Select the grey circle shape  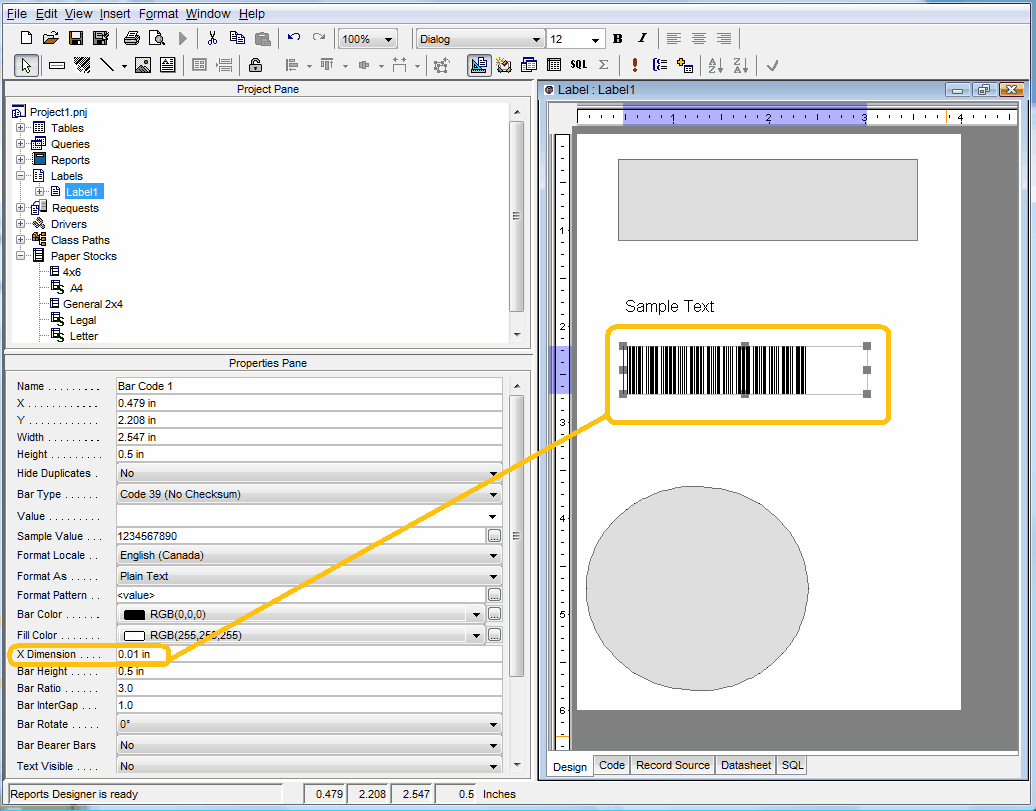pos(697,588)
